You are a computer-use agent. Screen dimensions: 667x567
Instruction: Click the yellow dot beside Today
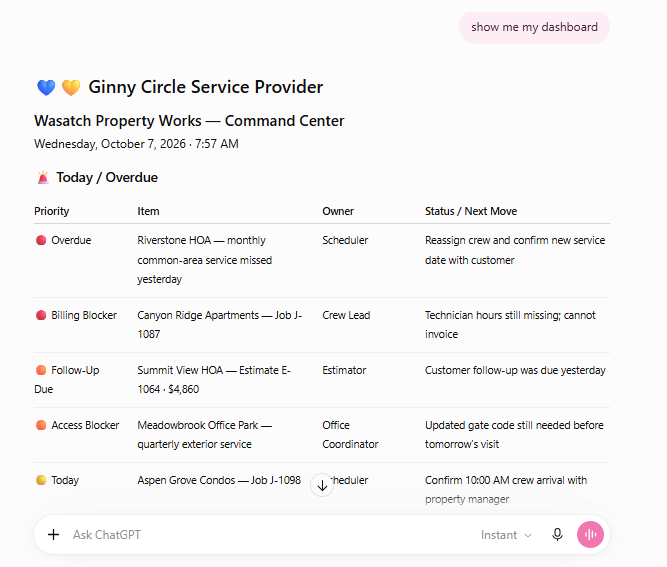(41, 480)
